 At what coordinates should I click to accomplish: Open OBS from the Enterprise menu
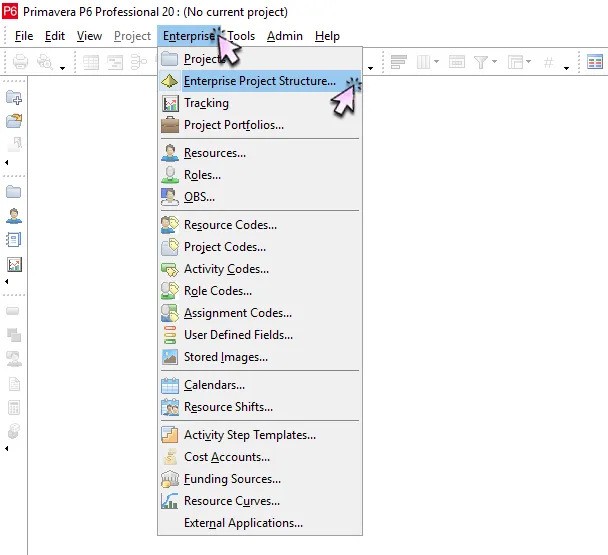pos(260,197)
